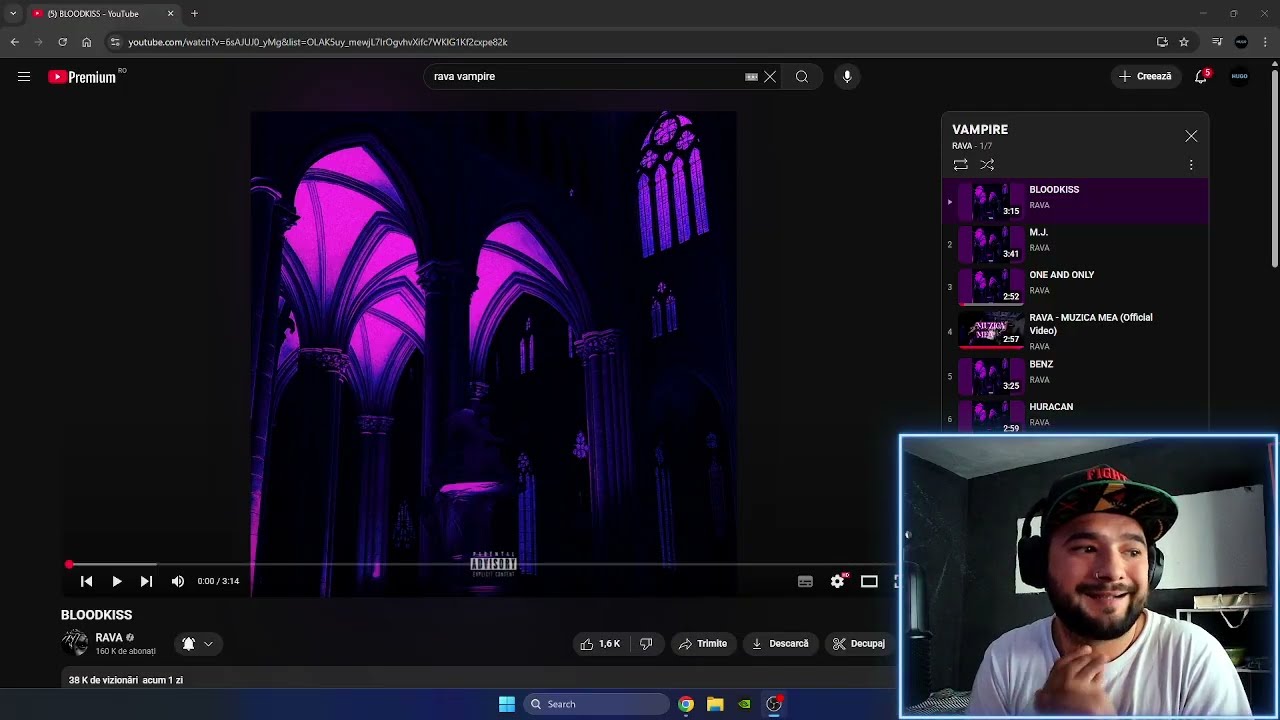Play ONE AND ONLY from playlist
This screenshot has width=1280, height=720.
coord(1075,284)
